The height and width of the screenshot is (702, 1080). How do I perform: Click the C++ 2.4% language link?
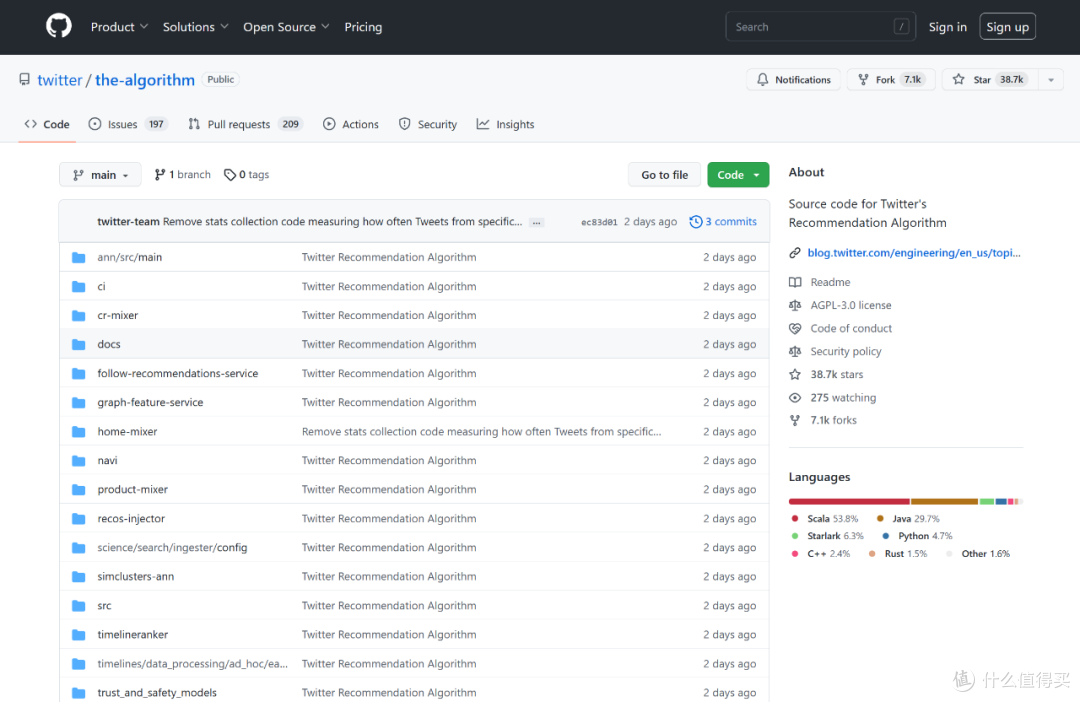(821, 554)
